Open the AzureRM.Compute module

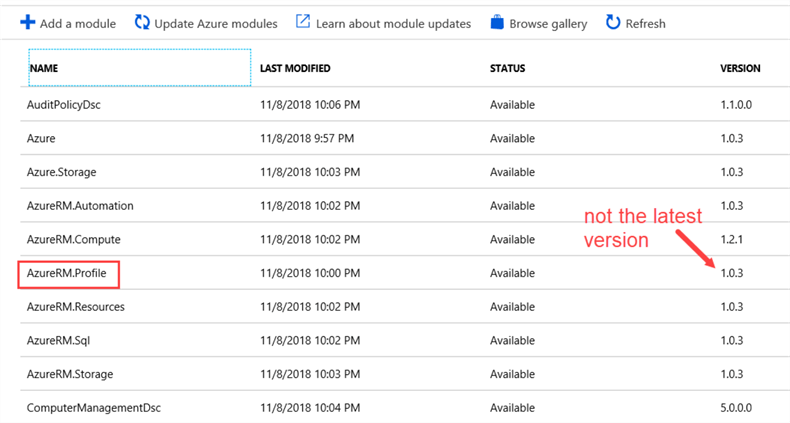coord(74,239)
